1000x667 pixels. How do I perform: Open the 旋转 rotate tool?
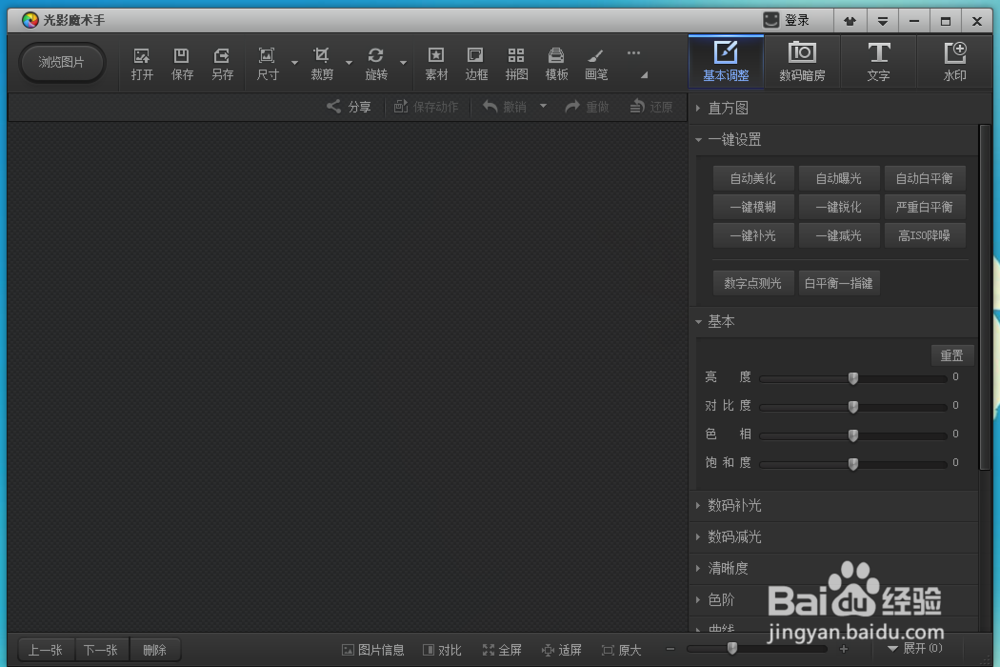(x=376, y=62)
